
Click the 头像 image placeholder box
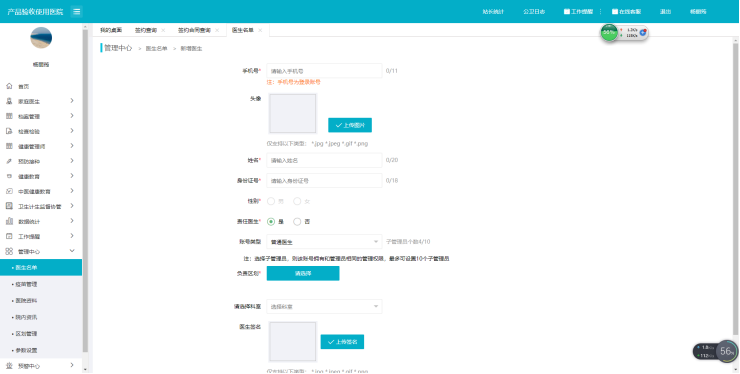293,113
